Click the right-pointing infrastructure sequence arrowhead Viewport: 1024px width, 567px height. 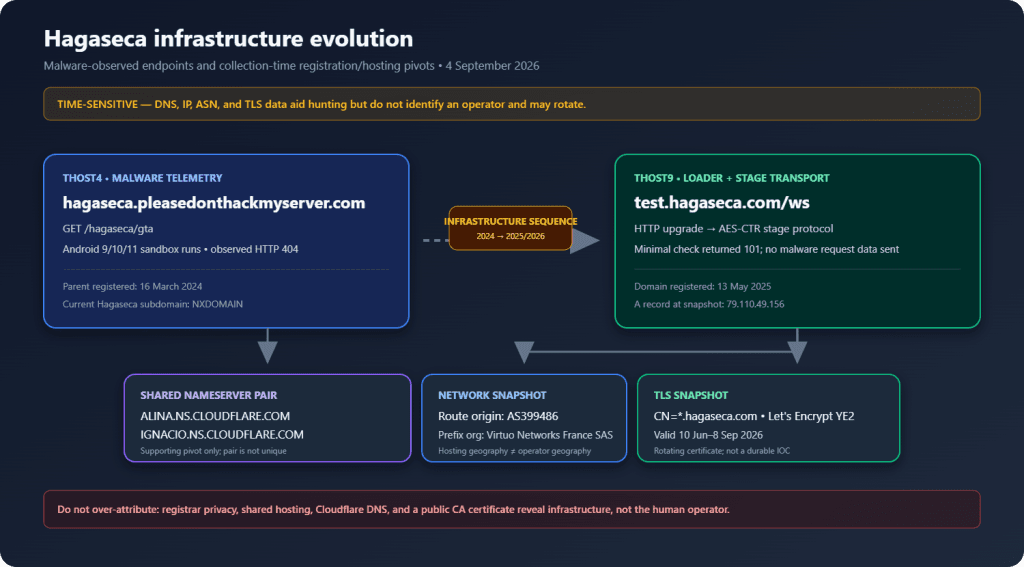(584, 240)
